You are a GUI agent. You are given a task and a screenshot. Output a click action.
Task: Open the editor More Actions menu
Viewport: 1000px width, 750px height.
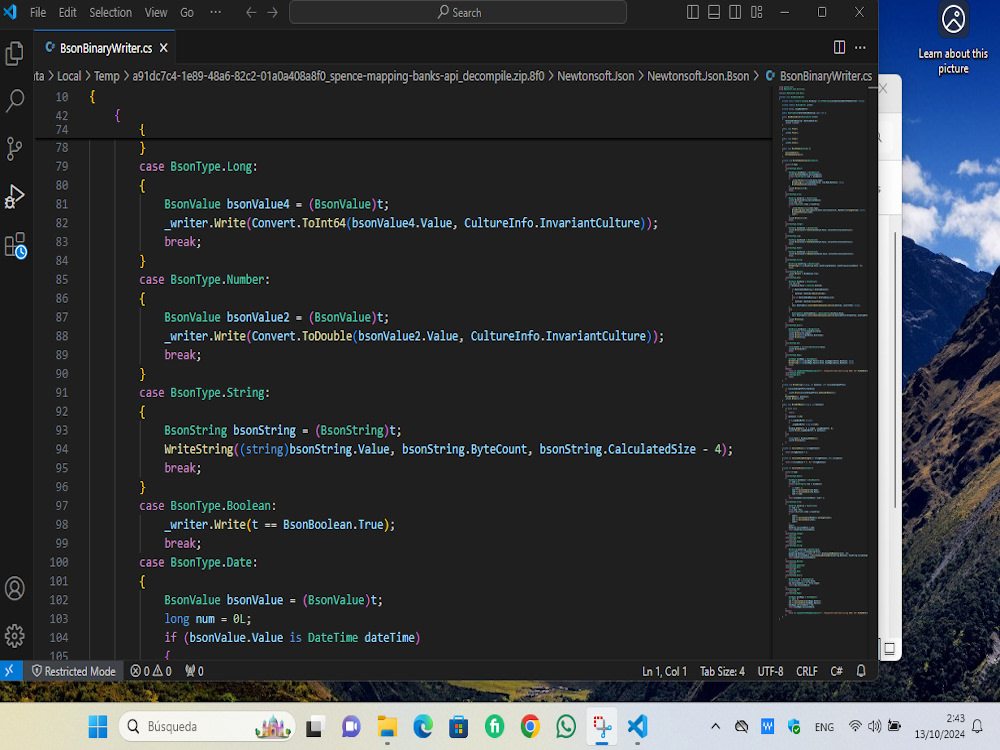click(x=858, y=47)
